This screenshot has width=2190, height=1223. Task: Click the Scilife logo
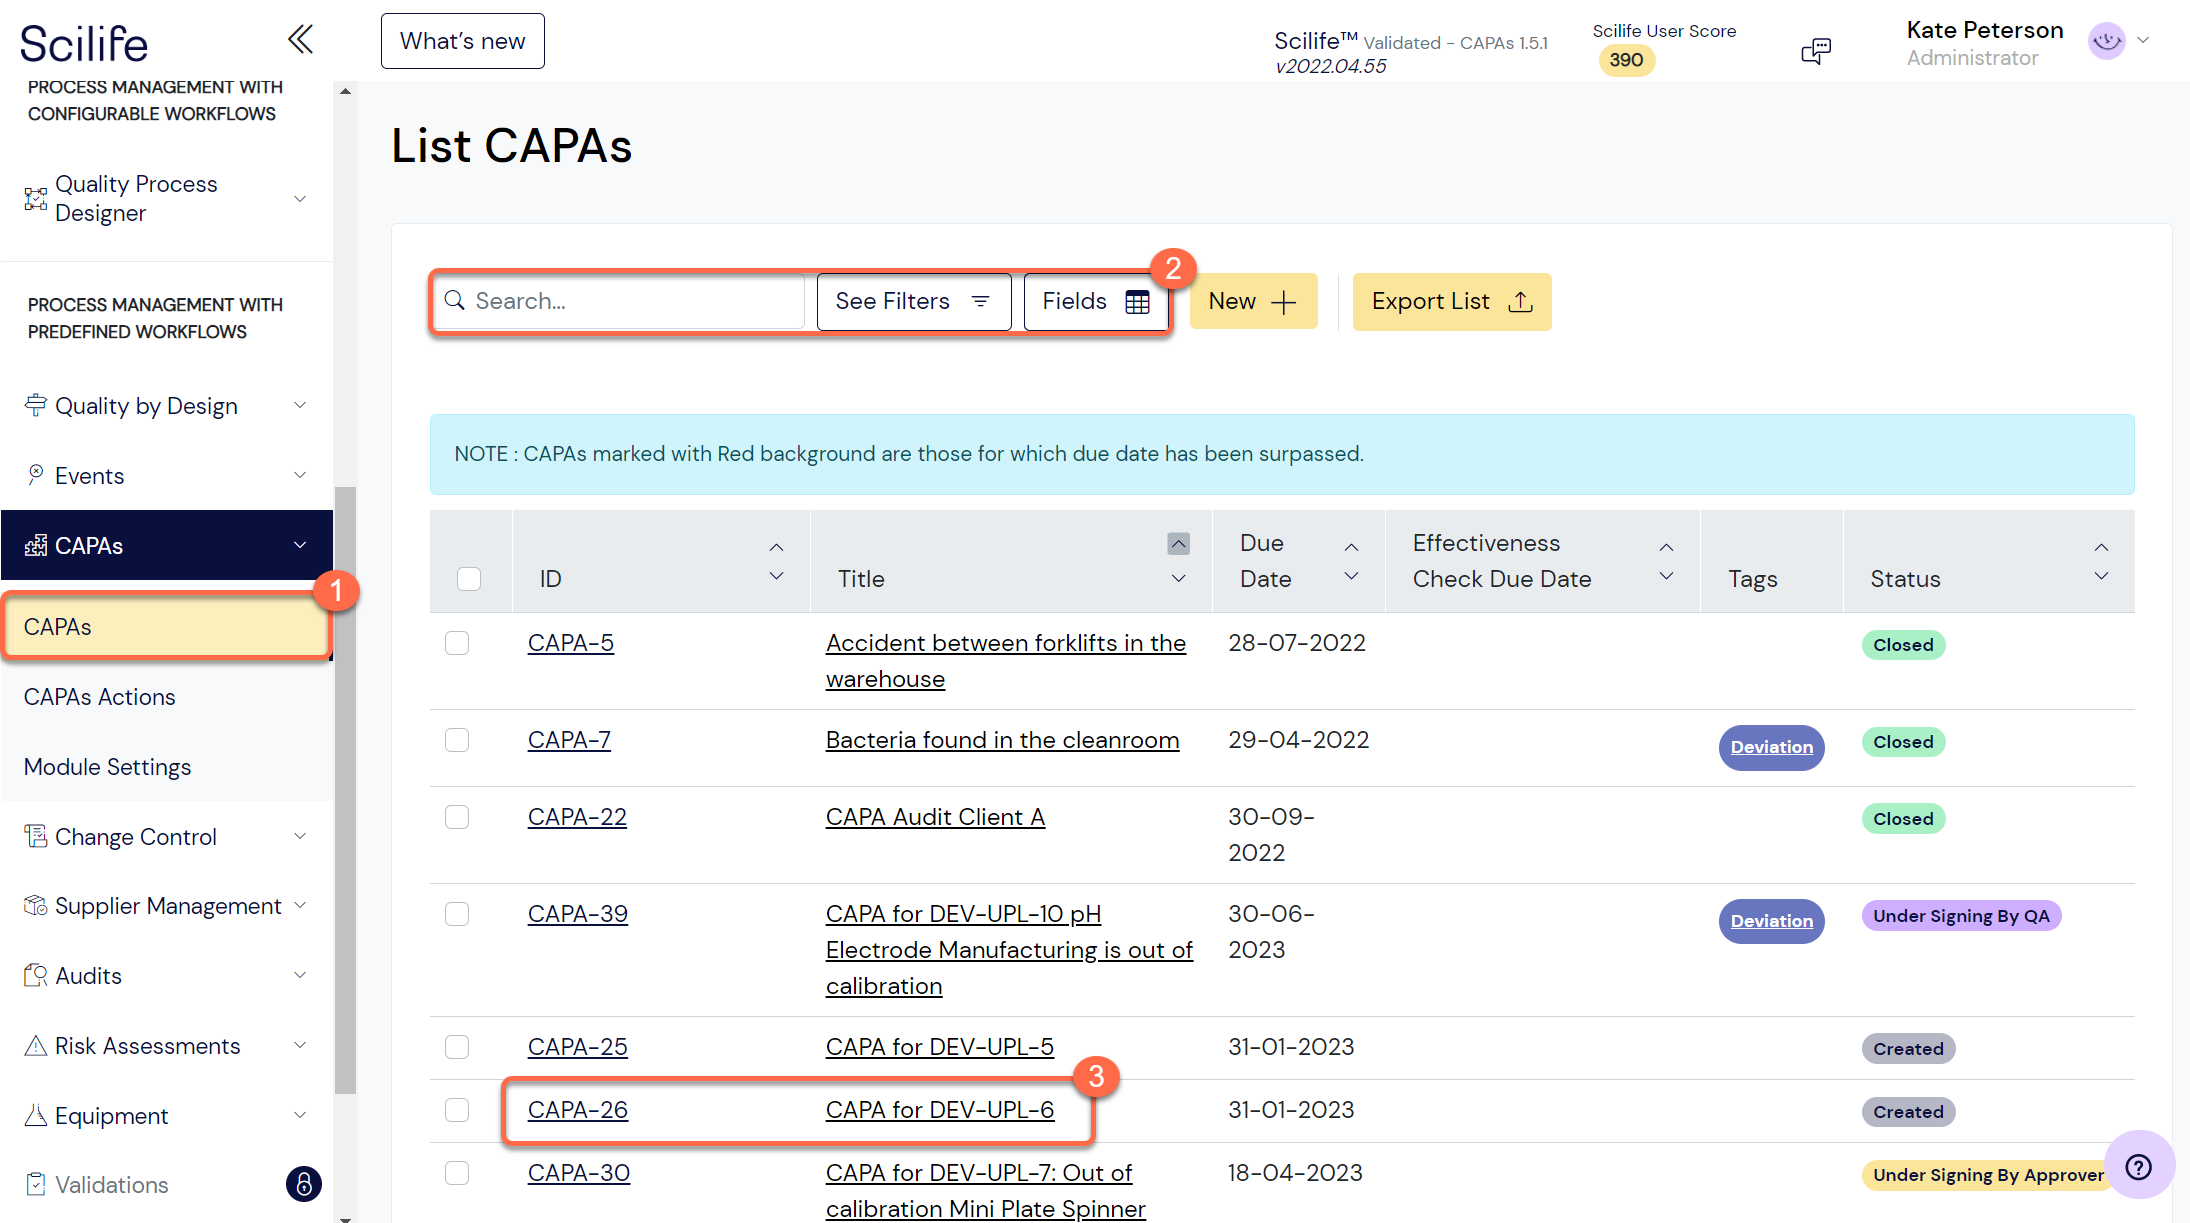click(84, 43)
